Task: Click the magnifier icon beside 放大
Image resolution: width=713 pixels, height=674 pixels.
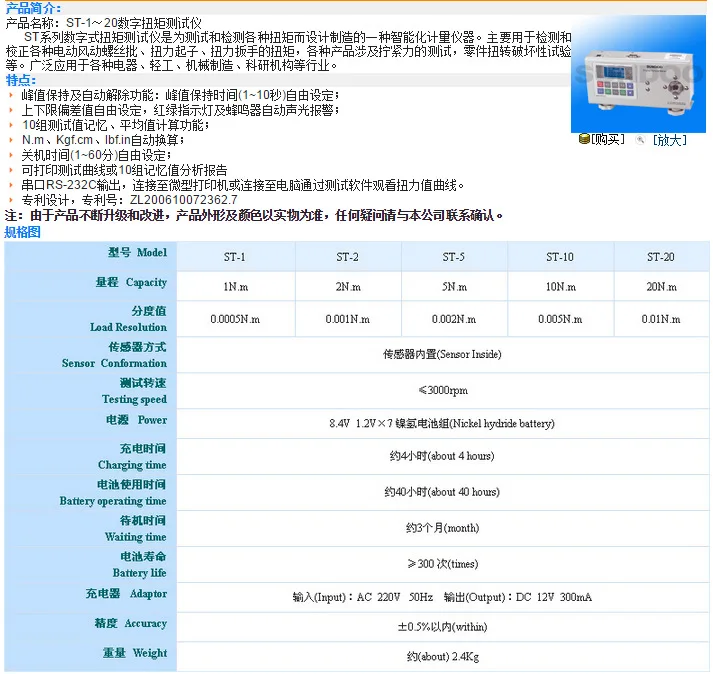Action: (640, 140)
